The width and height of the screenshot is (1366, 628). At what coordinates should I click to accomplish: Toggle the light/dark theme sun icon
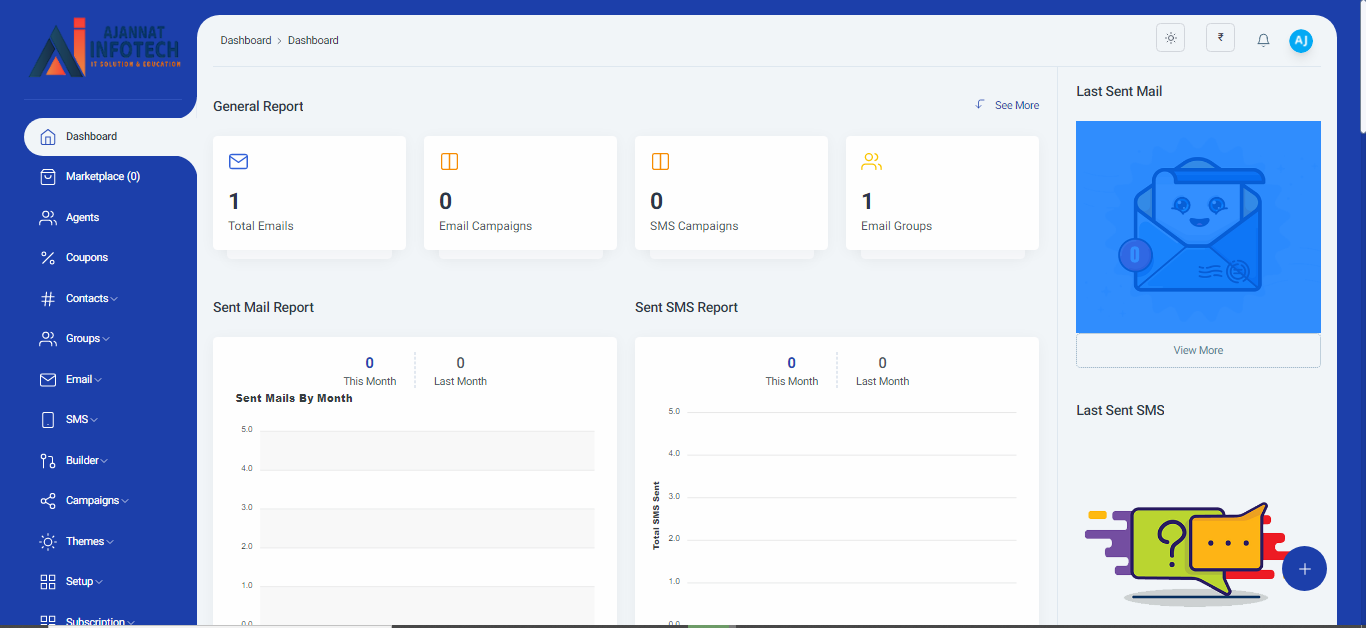point(1170,38)
